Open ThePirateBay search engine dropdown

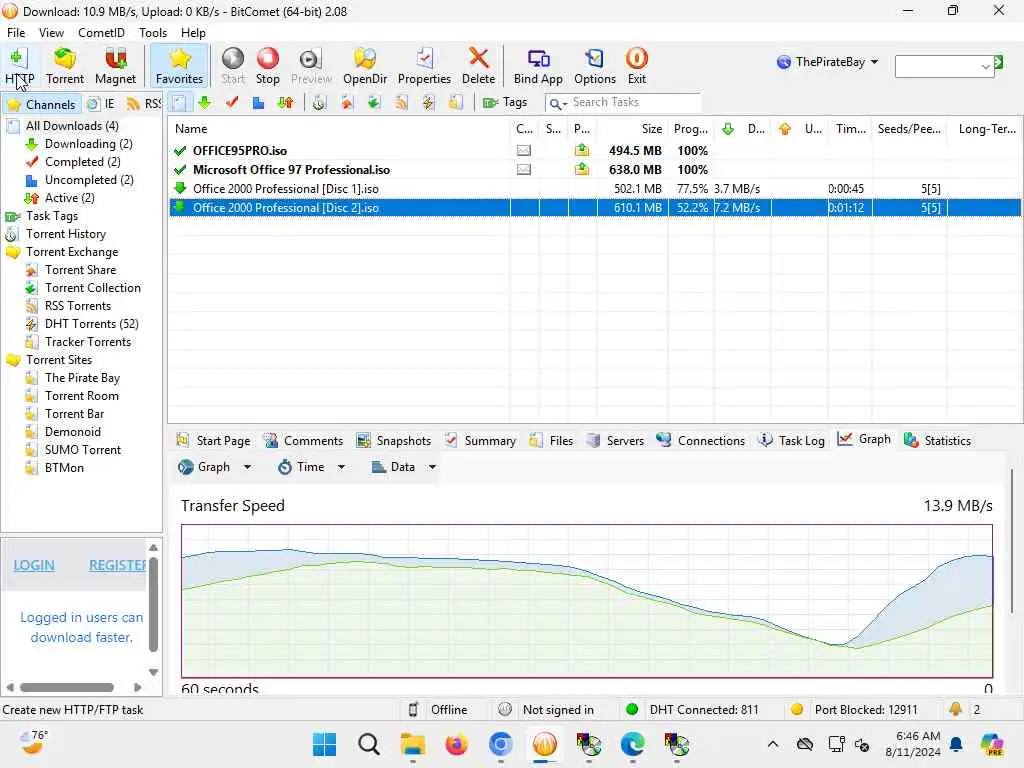pos(827,62)
